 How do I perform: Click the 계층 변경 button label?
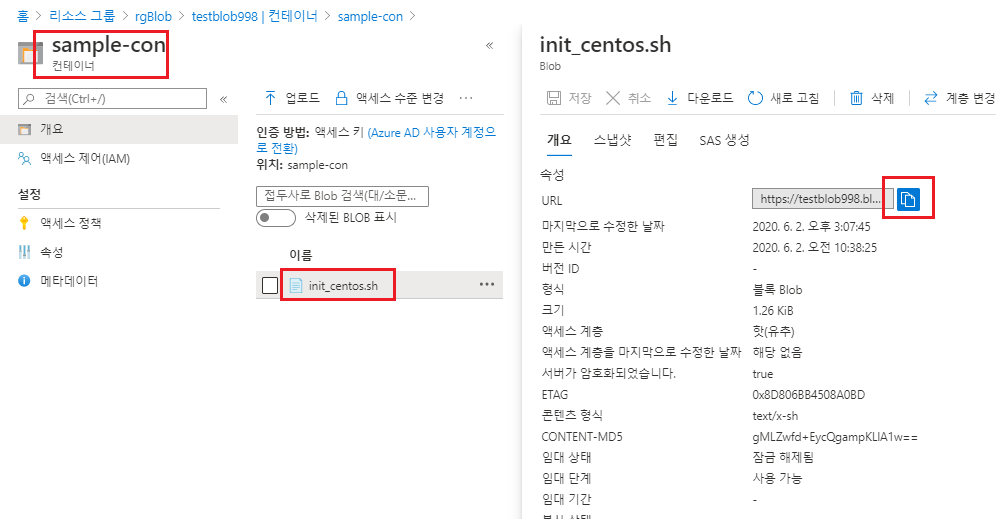971,98
